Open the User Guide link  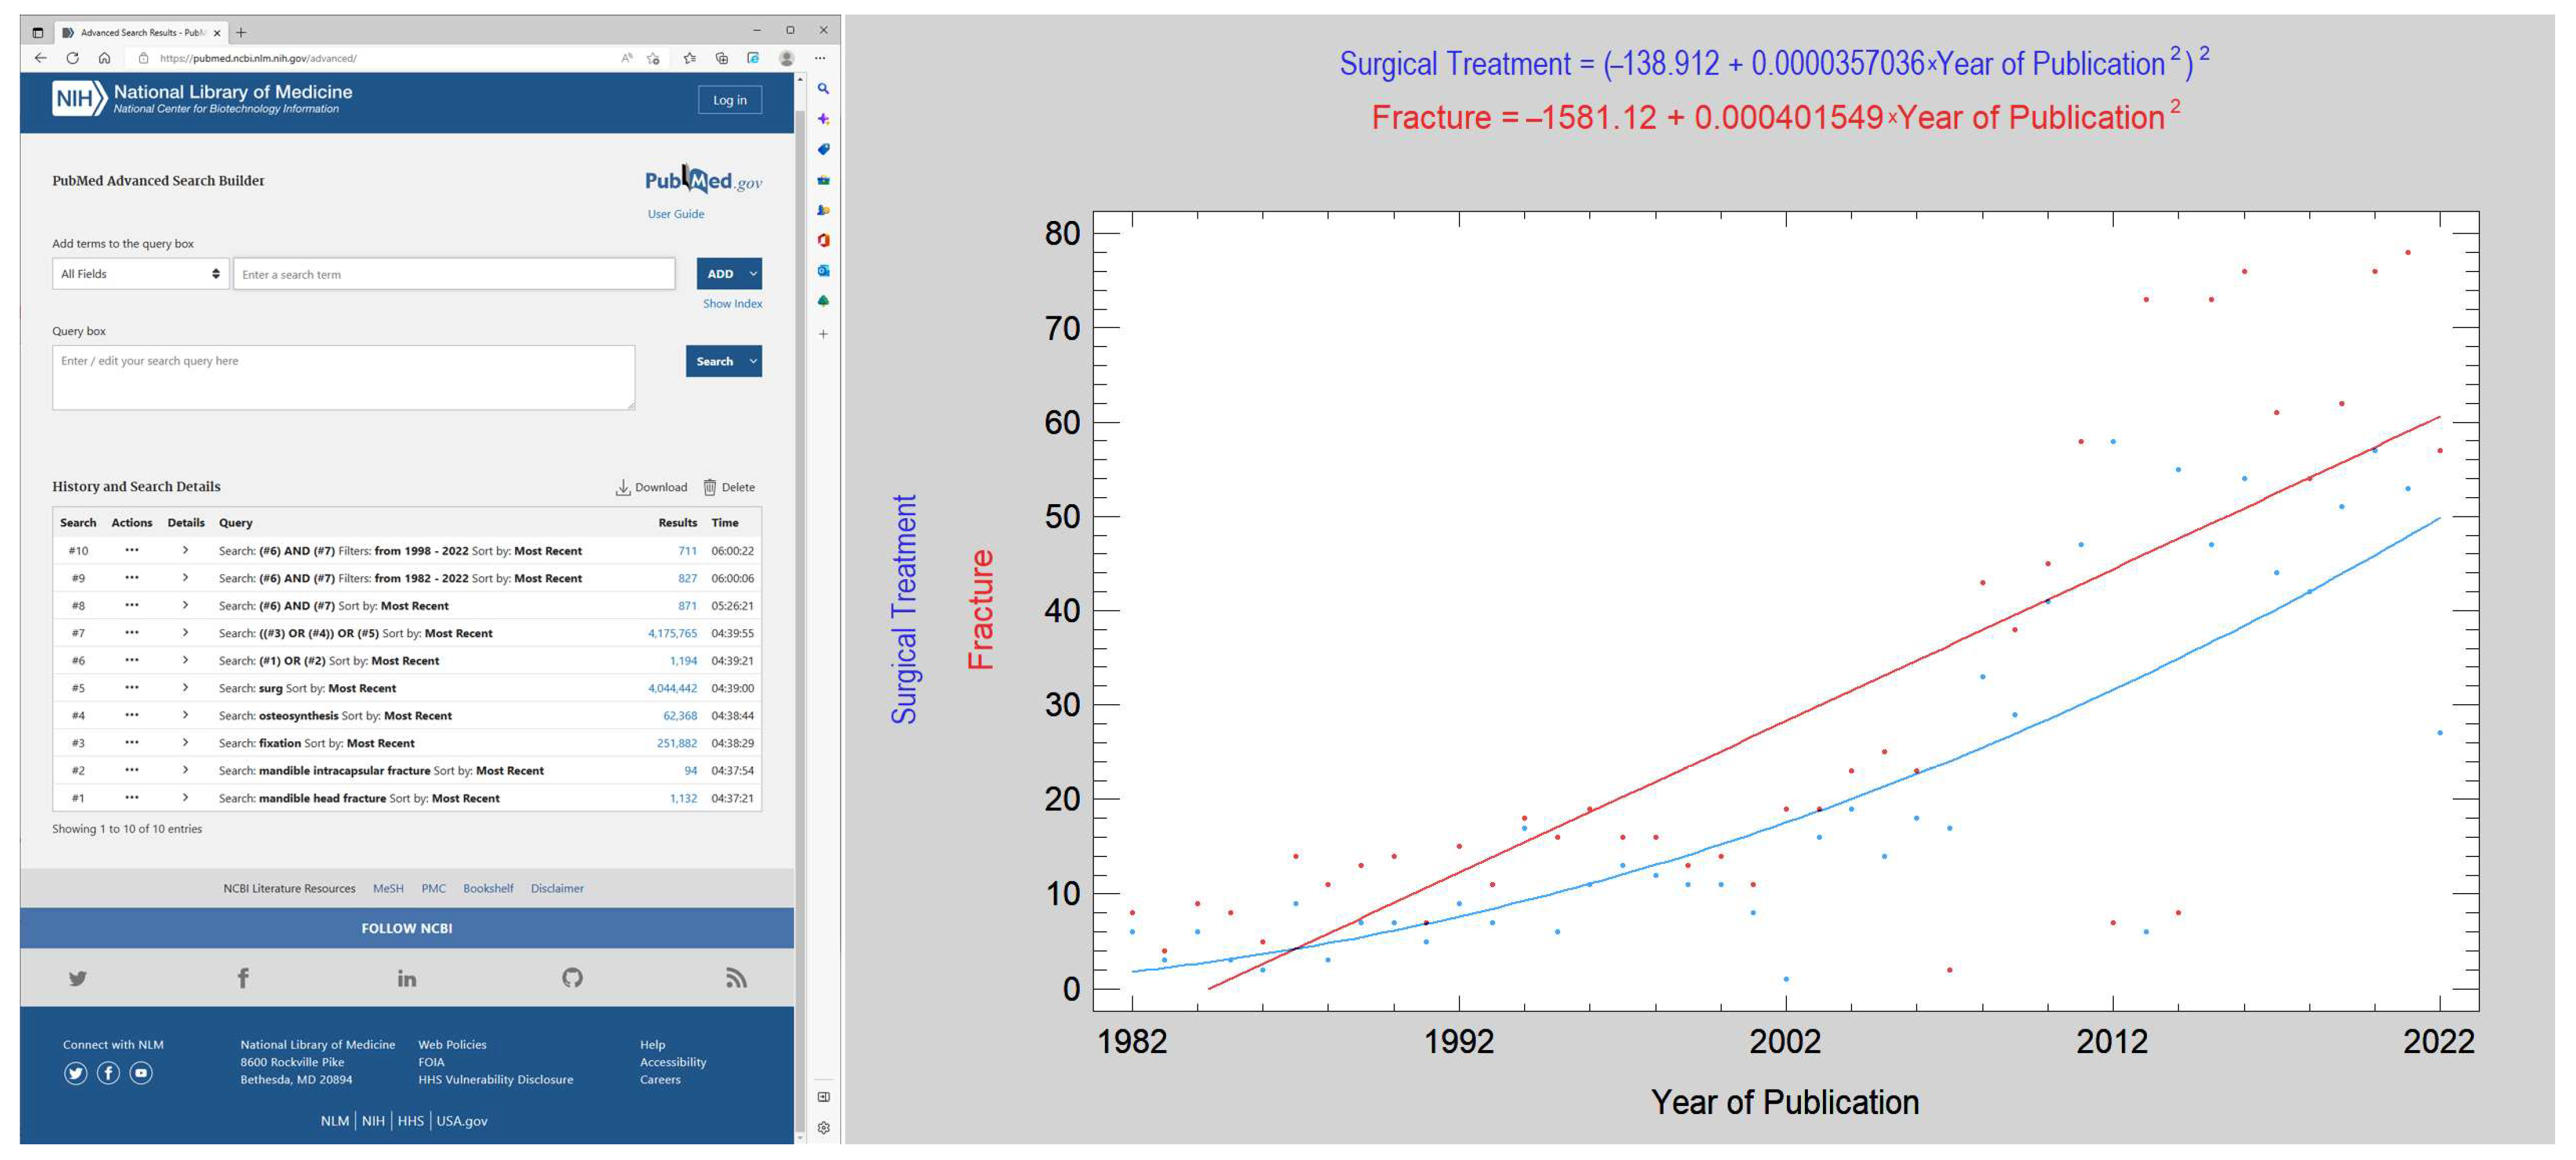coord(675,214)
